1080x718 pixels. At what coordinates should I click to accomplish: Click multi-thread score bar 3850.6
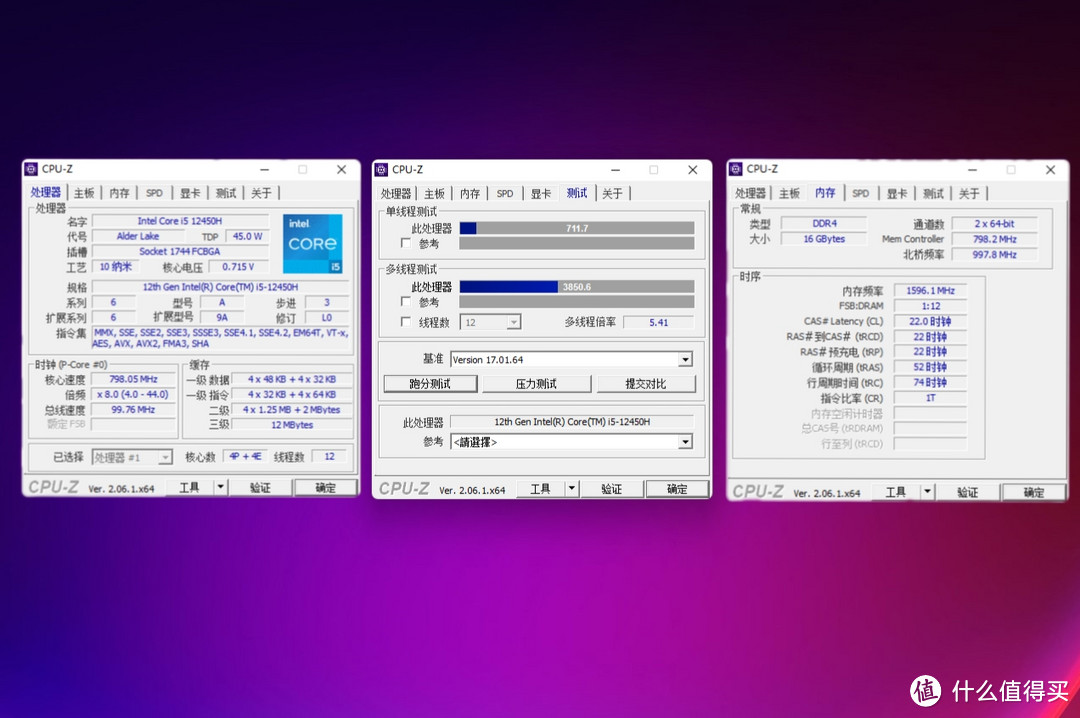(577, 287)
